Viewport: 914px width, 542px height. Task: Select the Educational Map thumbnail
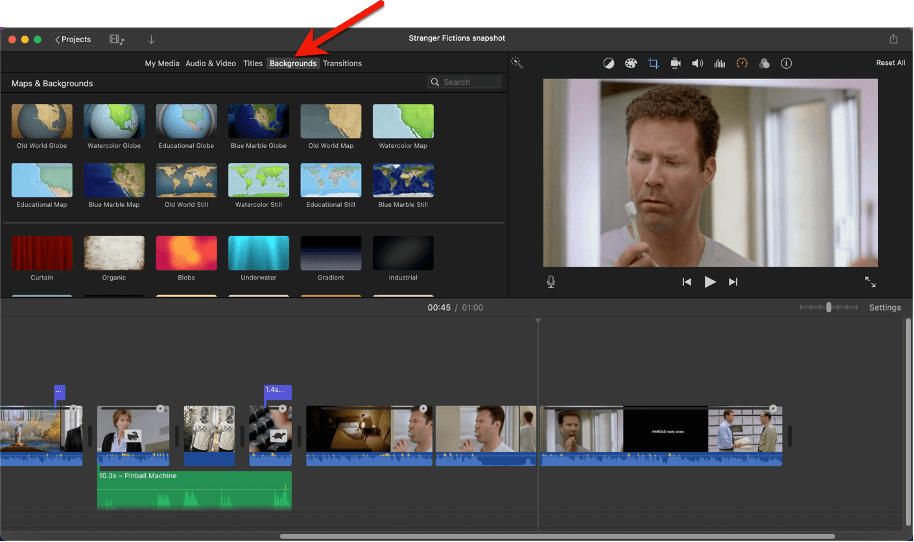(42, 180)
